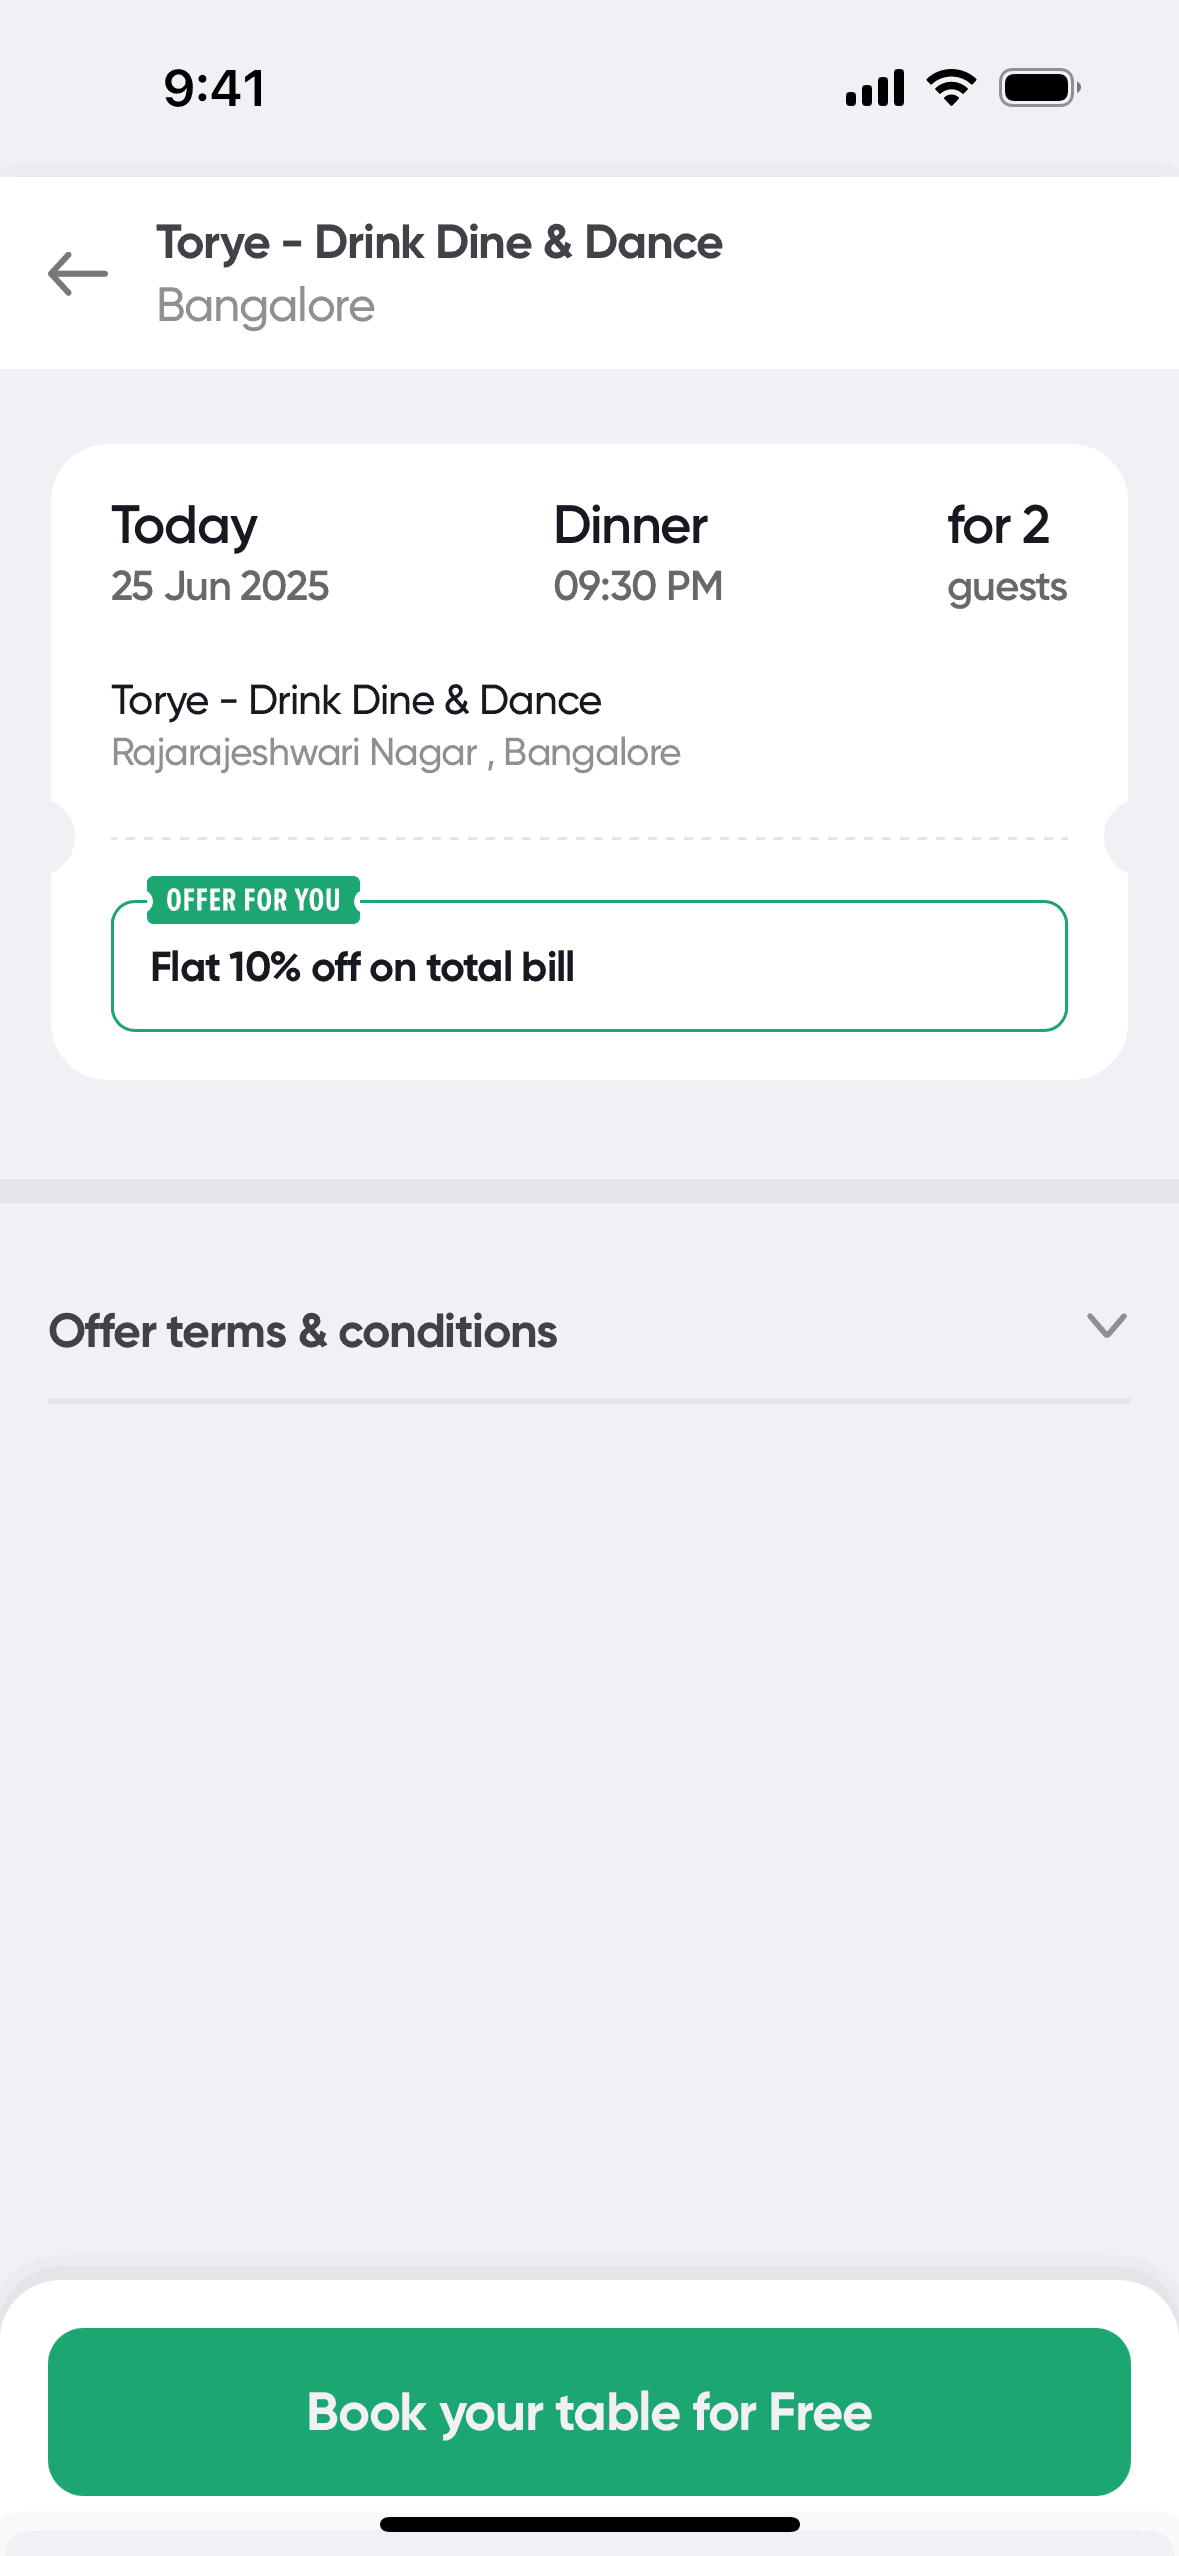
Task: Open the Offer terms & conditions section
Action: (x=303, y=1331)
